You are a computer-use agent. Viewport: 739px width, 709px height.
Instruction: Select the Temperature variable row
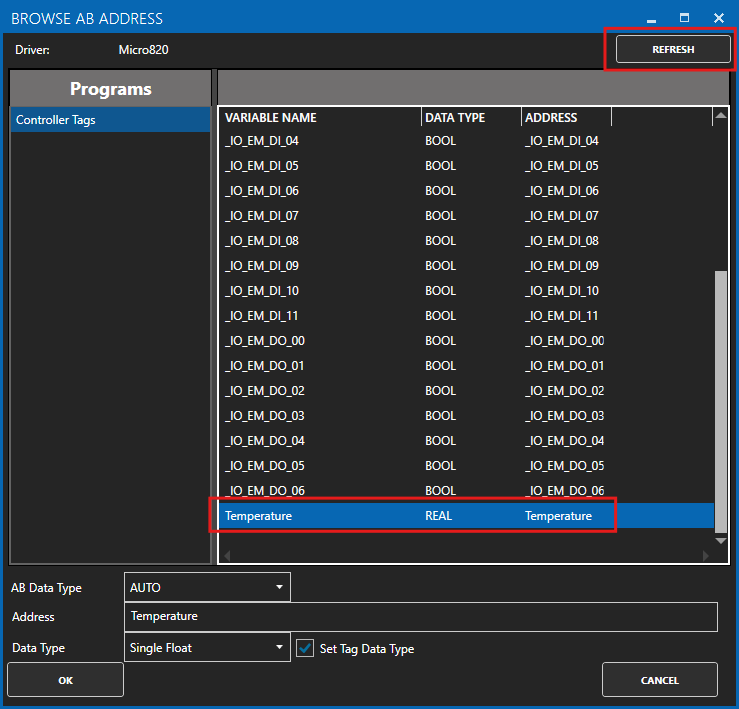tap(467, 515)
